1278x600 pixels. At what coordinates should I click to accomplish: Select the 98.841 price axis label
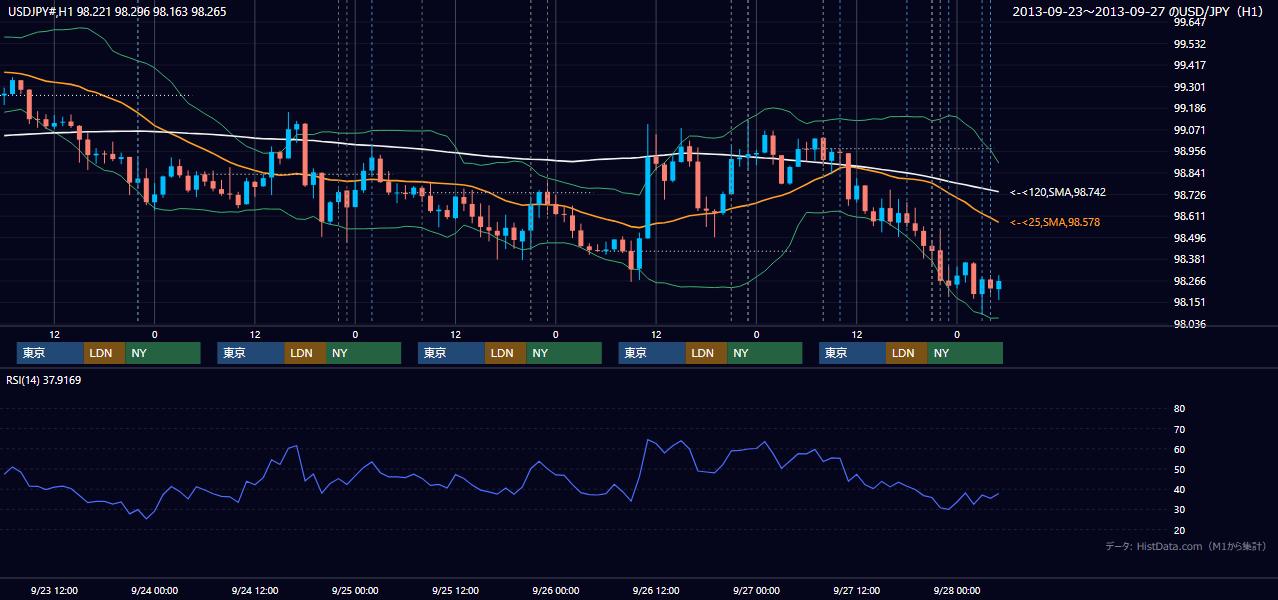pos(1189,173)
